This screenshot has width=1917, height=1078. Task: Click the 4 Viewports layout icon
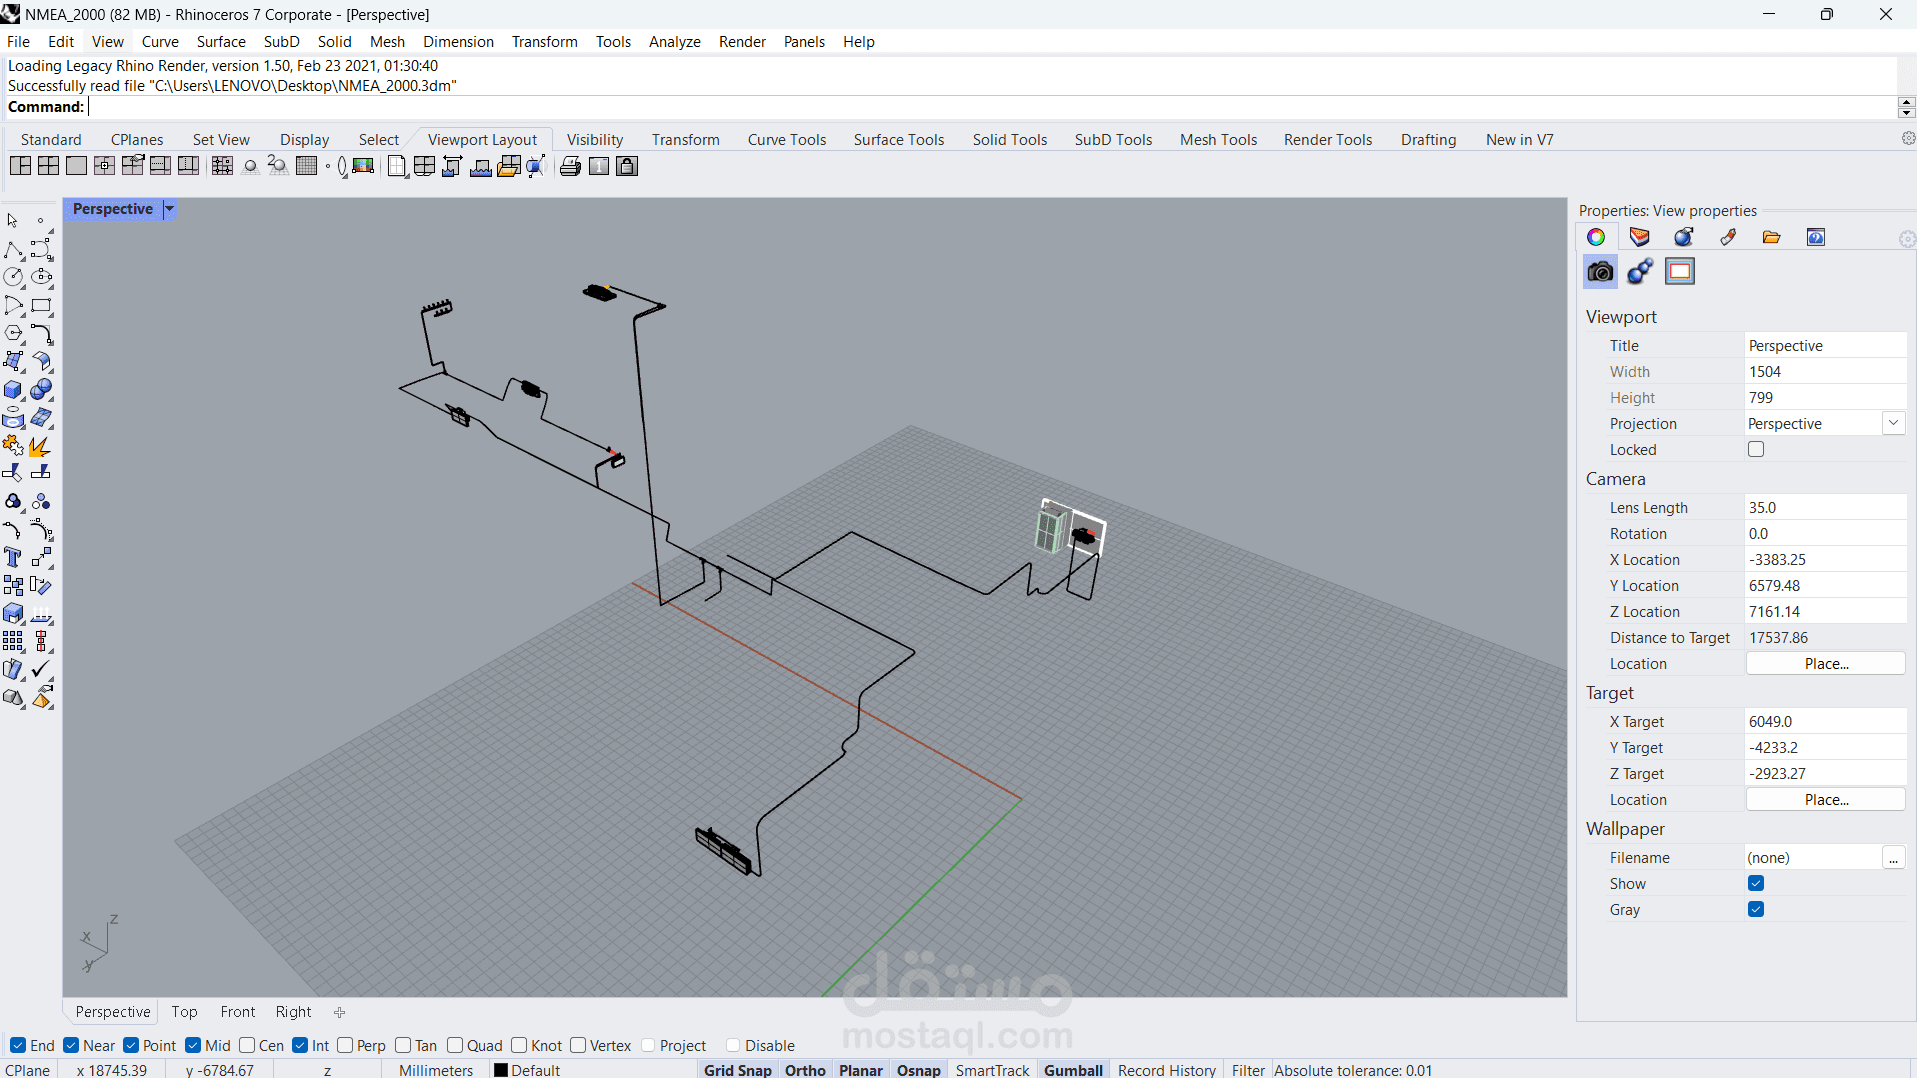click(48, 166)
